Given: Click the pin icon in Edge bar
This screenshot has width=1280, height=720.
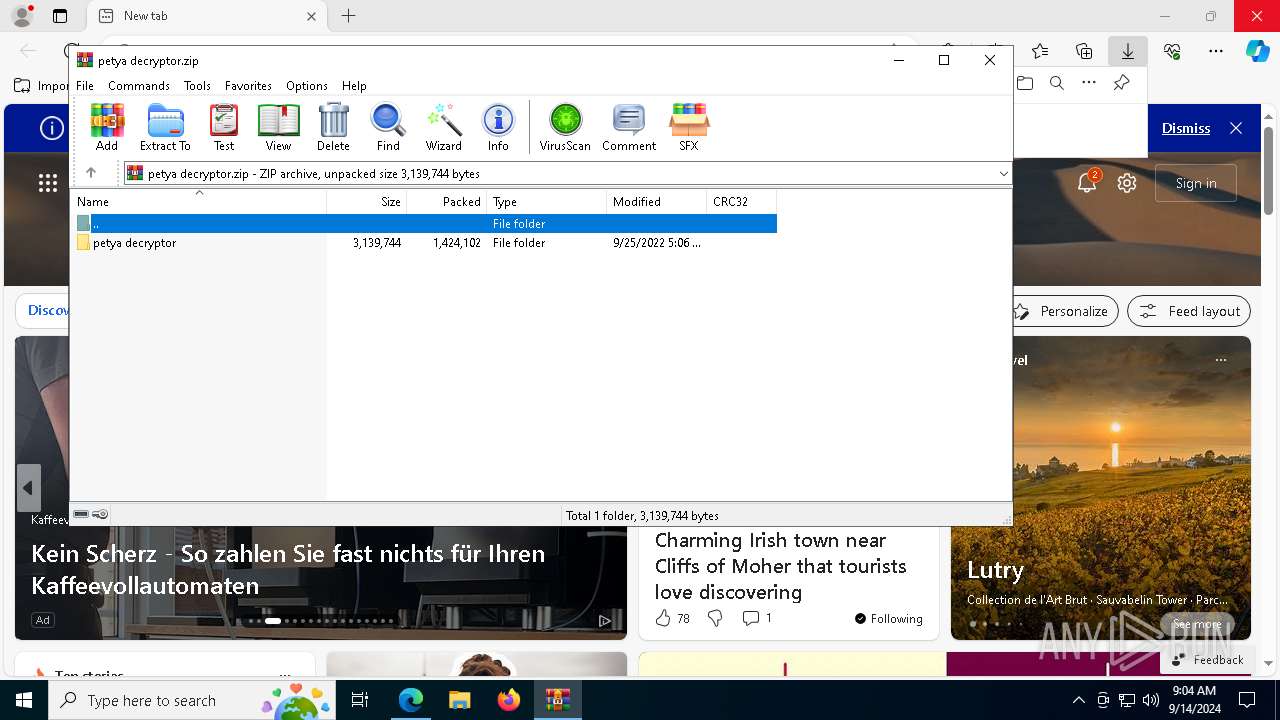Looking at the screenshot, I should (x=1122, y=83).
